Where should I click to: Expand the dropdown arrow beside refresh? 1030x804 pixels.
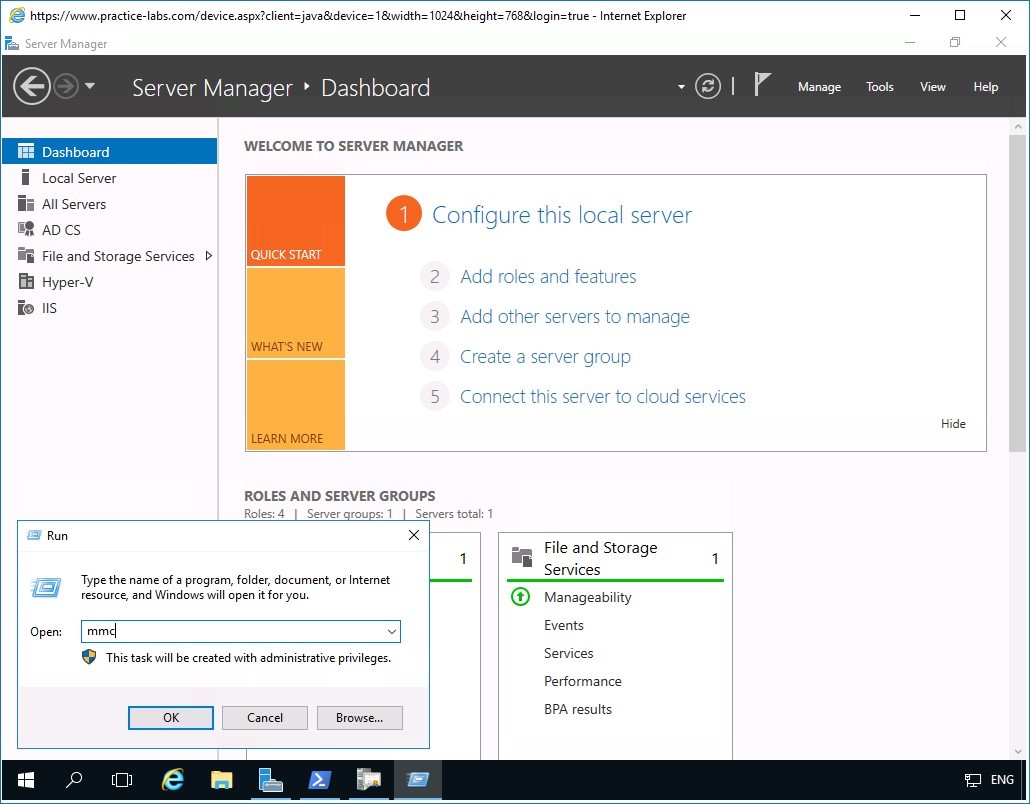tap(681, 87)
